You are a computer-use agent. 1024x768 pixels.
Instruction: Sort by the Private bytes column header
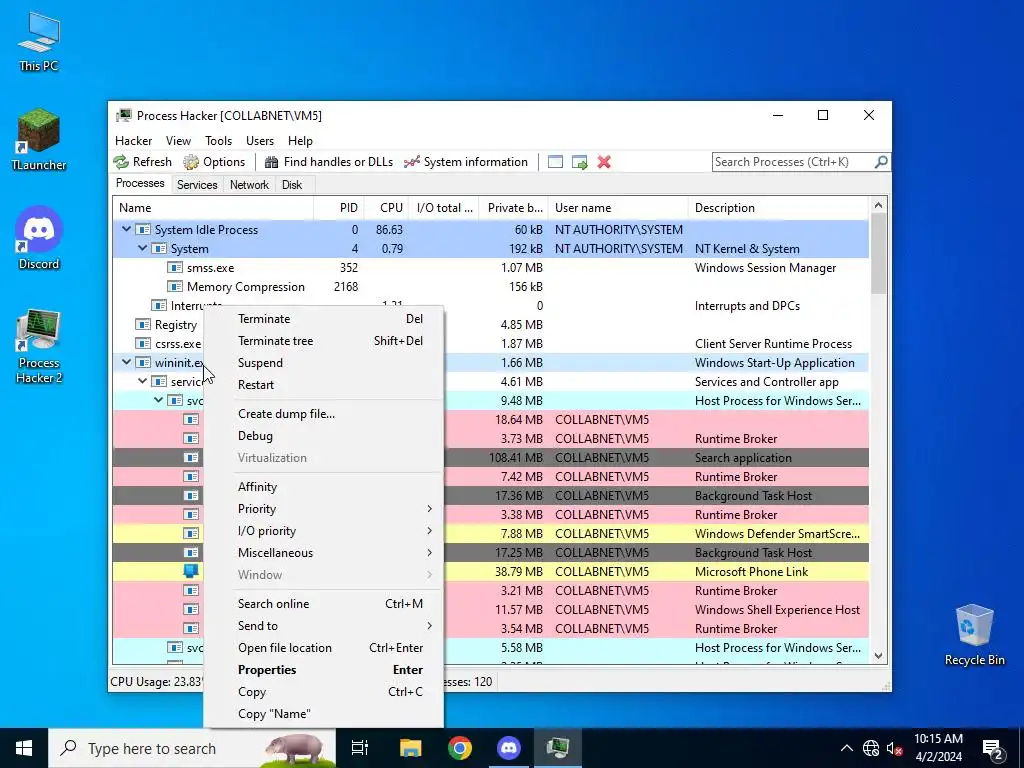513,208
